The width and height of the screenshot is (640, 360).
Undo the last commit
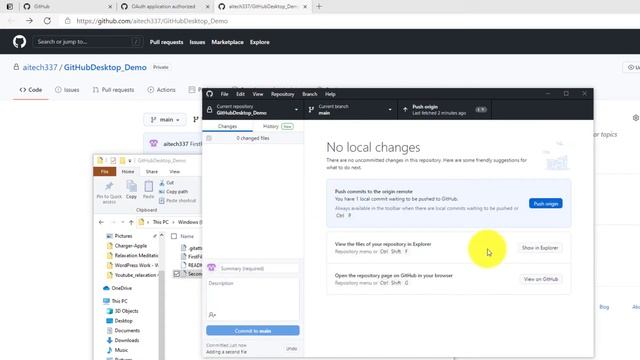tap(291, 349)
